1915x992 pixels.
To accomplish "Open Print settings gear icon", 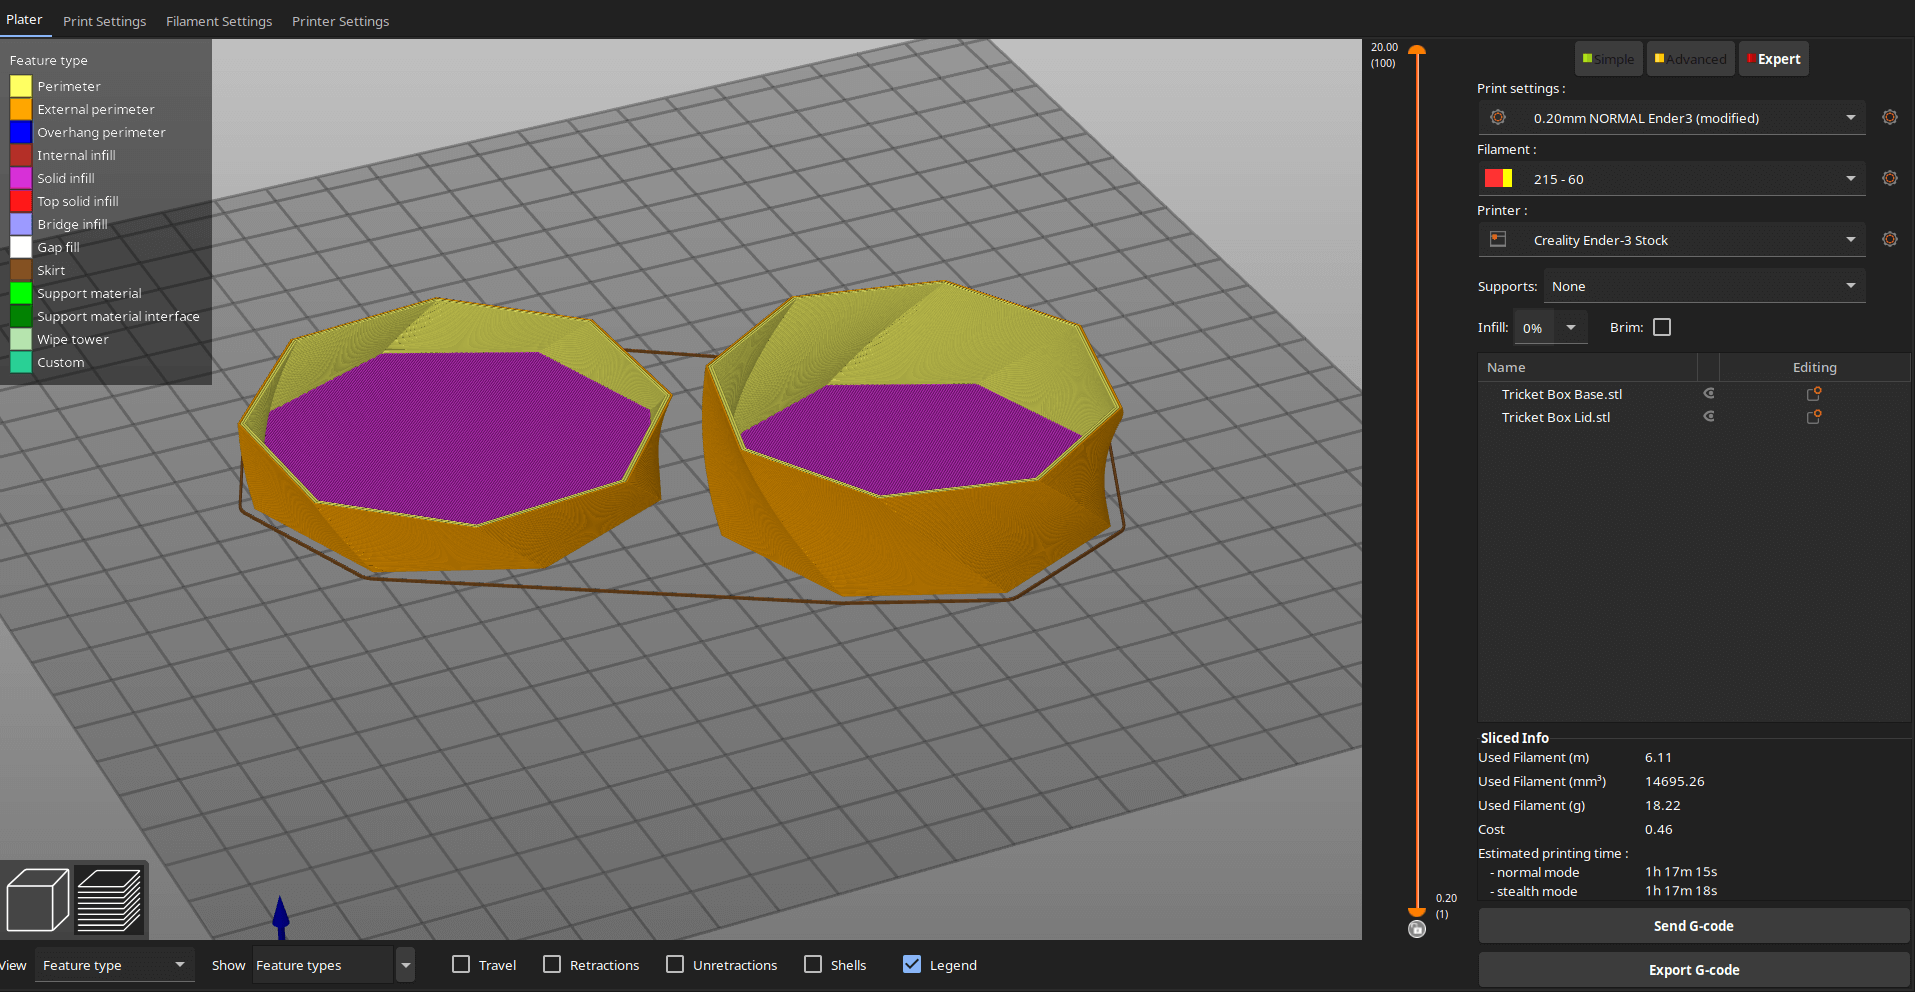I will [x=1889, y=117].
